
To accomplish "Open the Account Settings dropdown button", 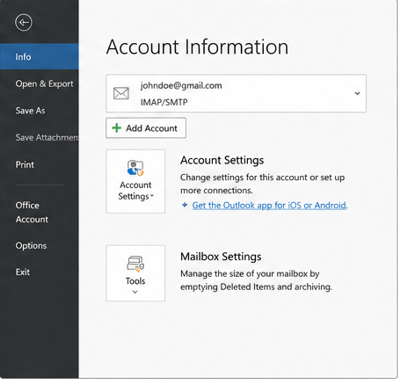I will pyautogui.click(x=135, y=181).
